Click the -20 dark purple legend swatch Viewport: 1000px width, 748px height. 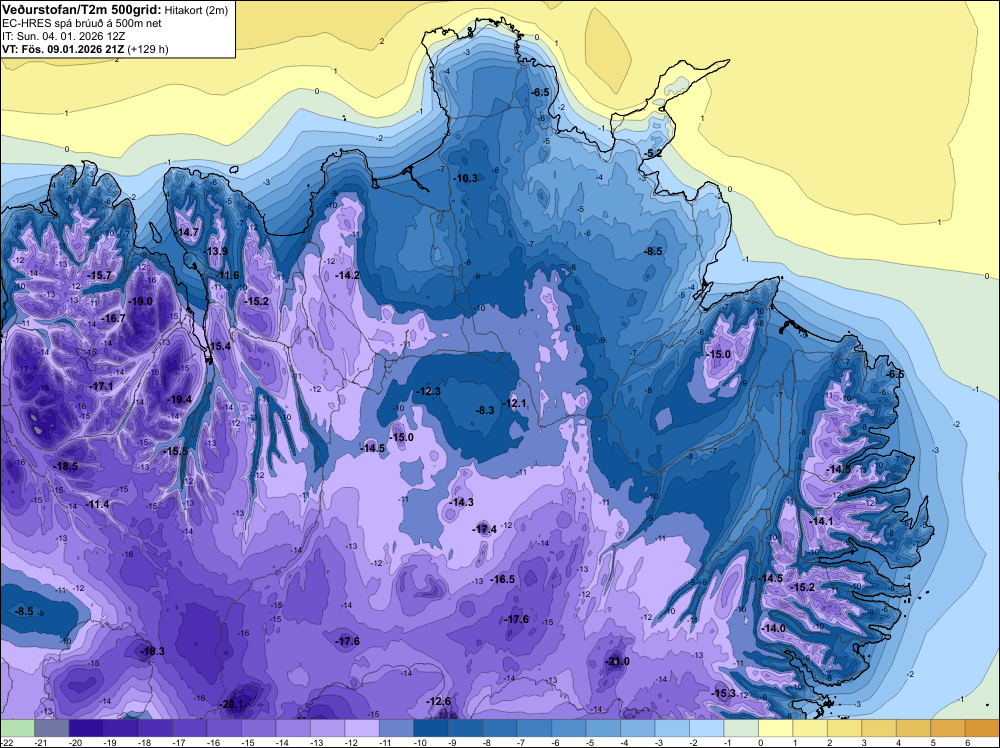click(86, 728)
